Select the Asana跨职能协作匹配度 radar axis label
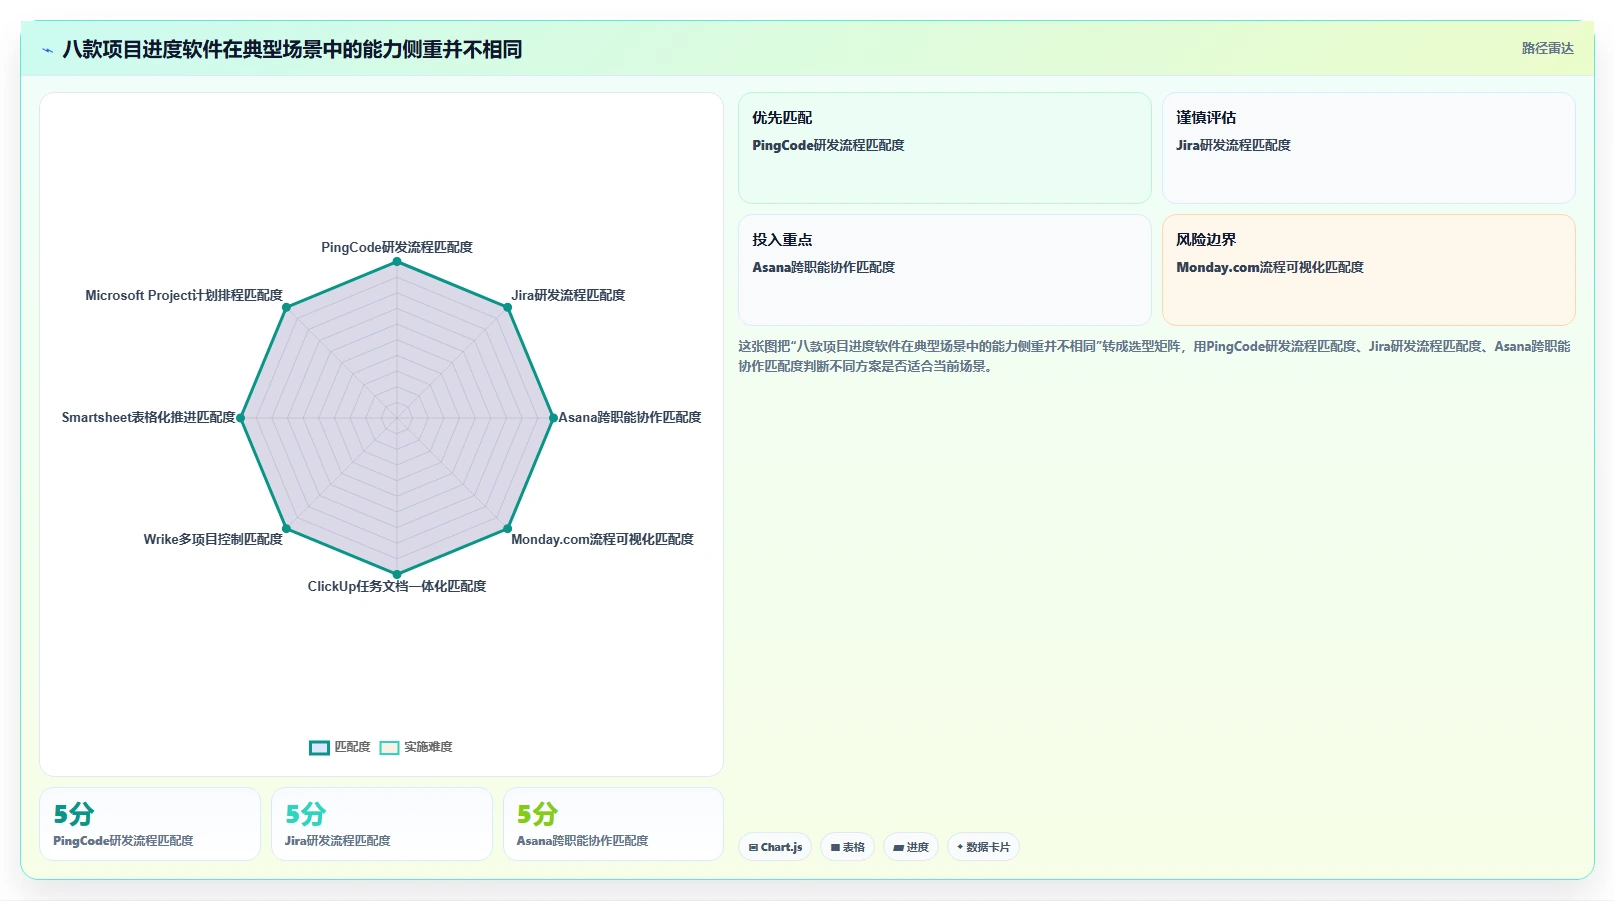The height and width of the screenshot is (901, 1615). pos(630,417)
